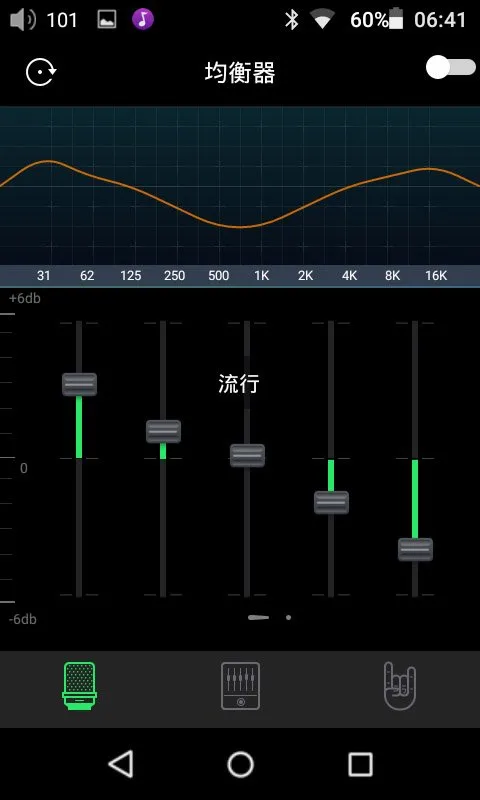This screenshot has height=800, width=480.
Task: Open the mixer sliders preset icon
Action: 240,686
